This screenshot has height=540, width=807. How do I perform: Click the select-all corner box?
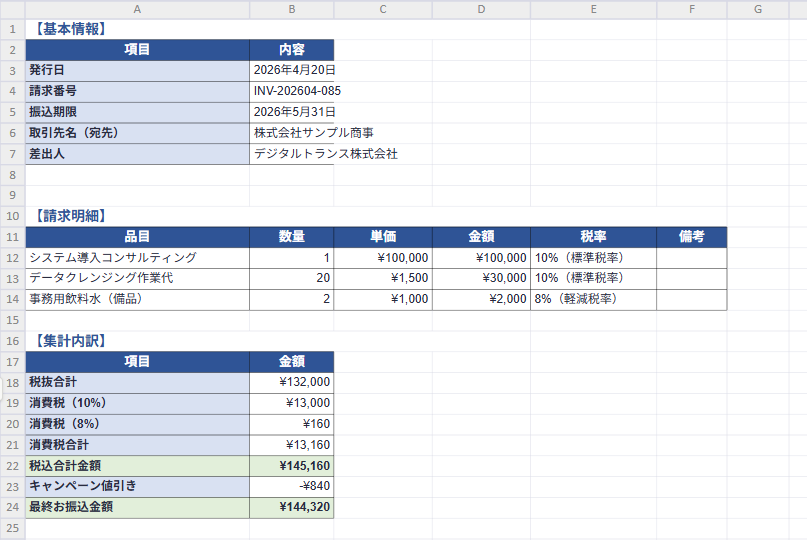[12, 9]
